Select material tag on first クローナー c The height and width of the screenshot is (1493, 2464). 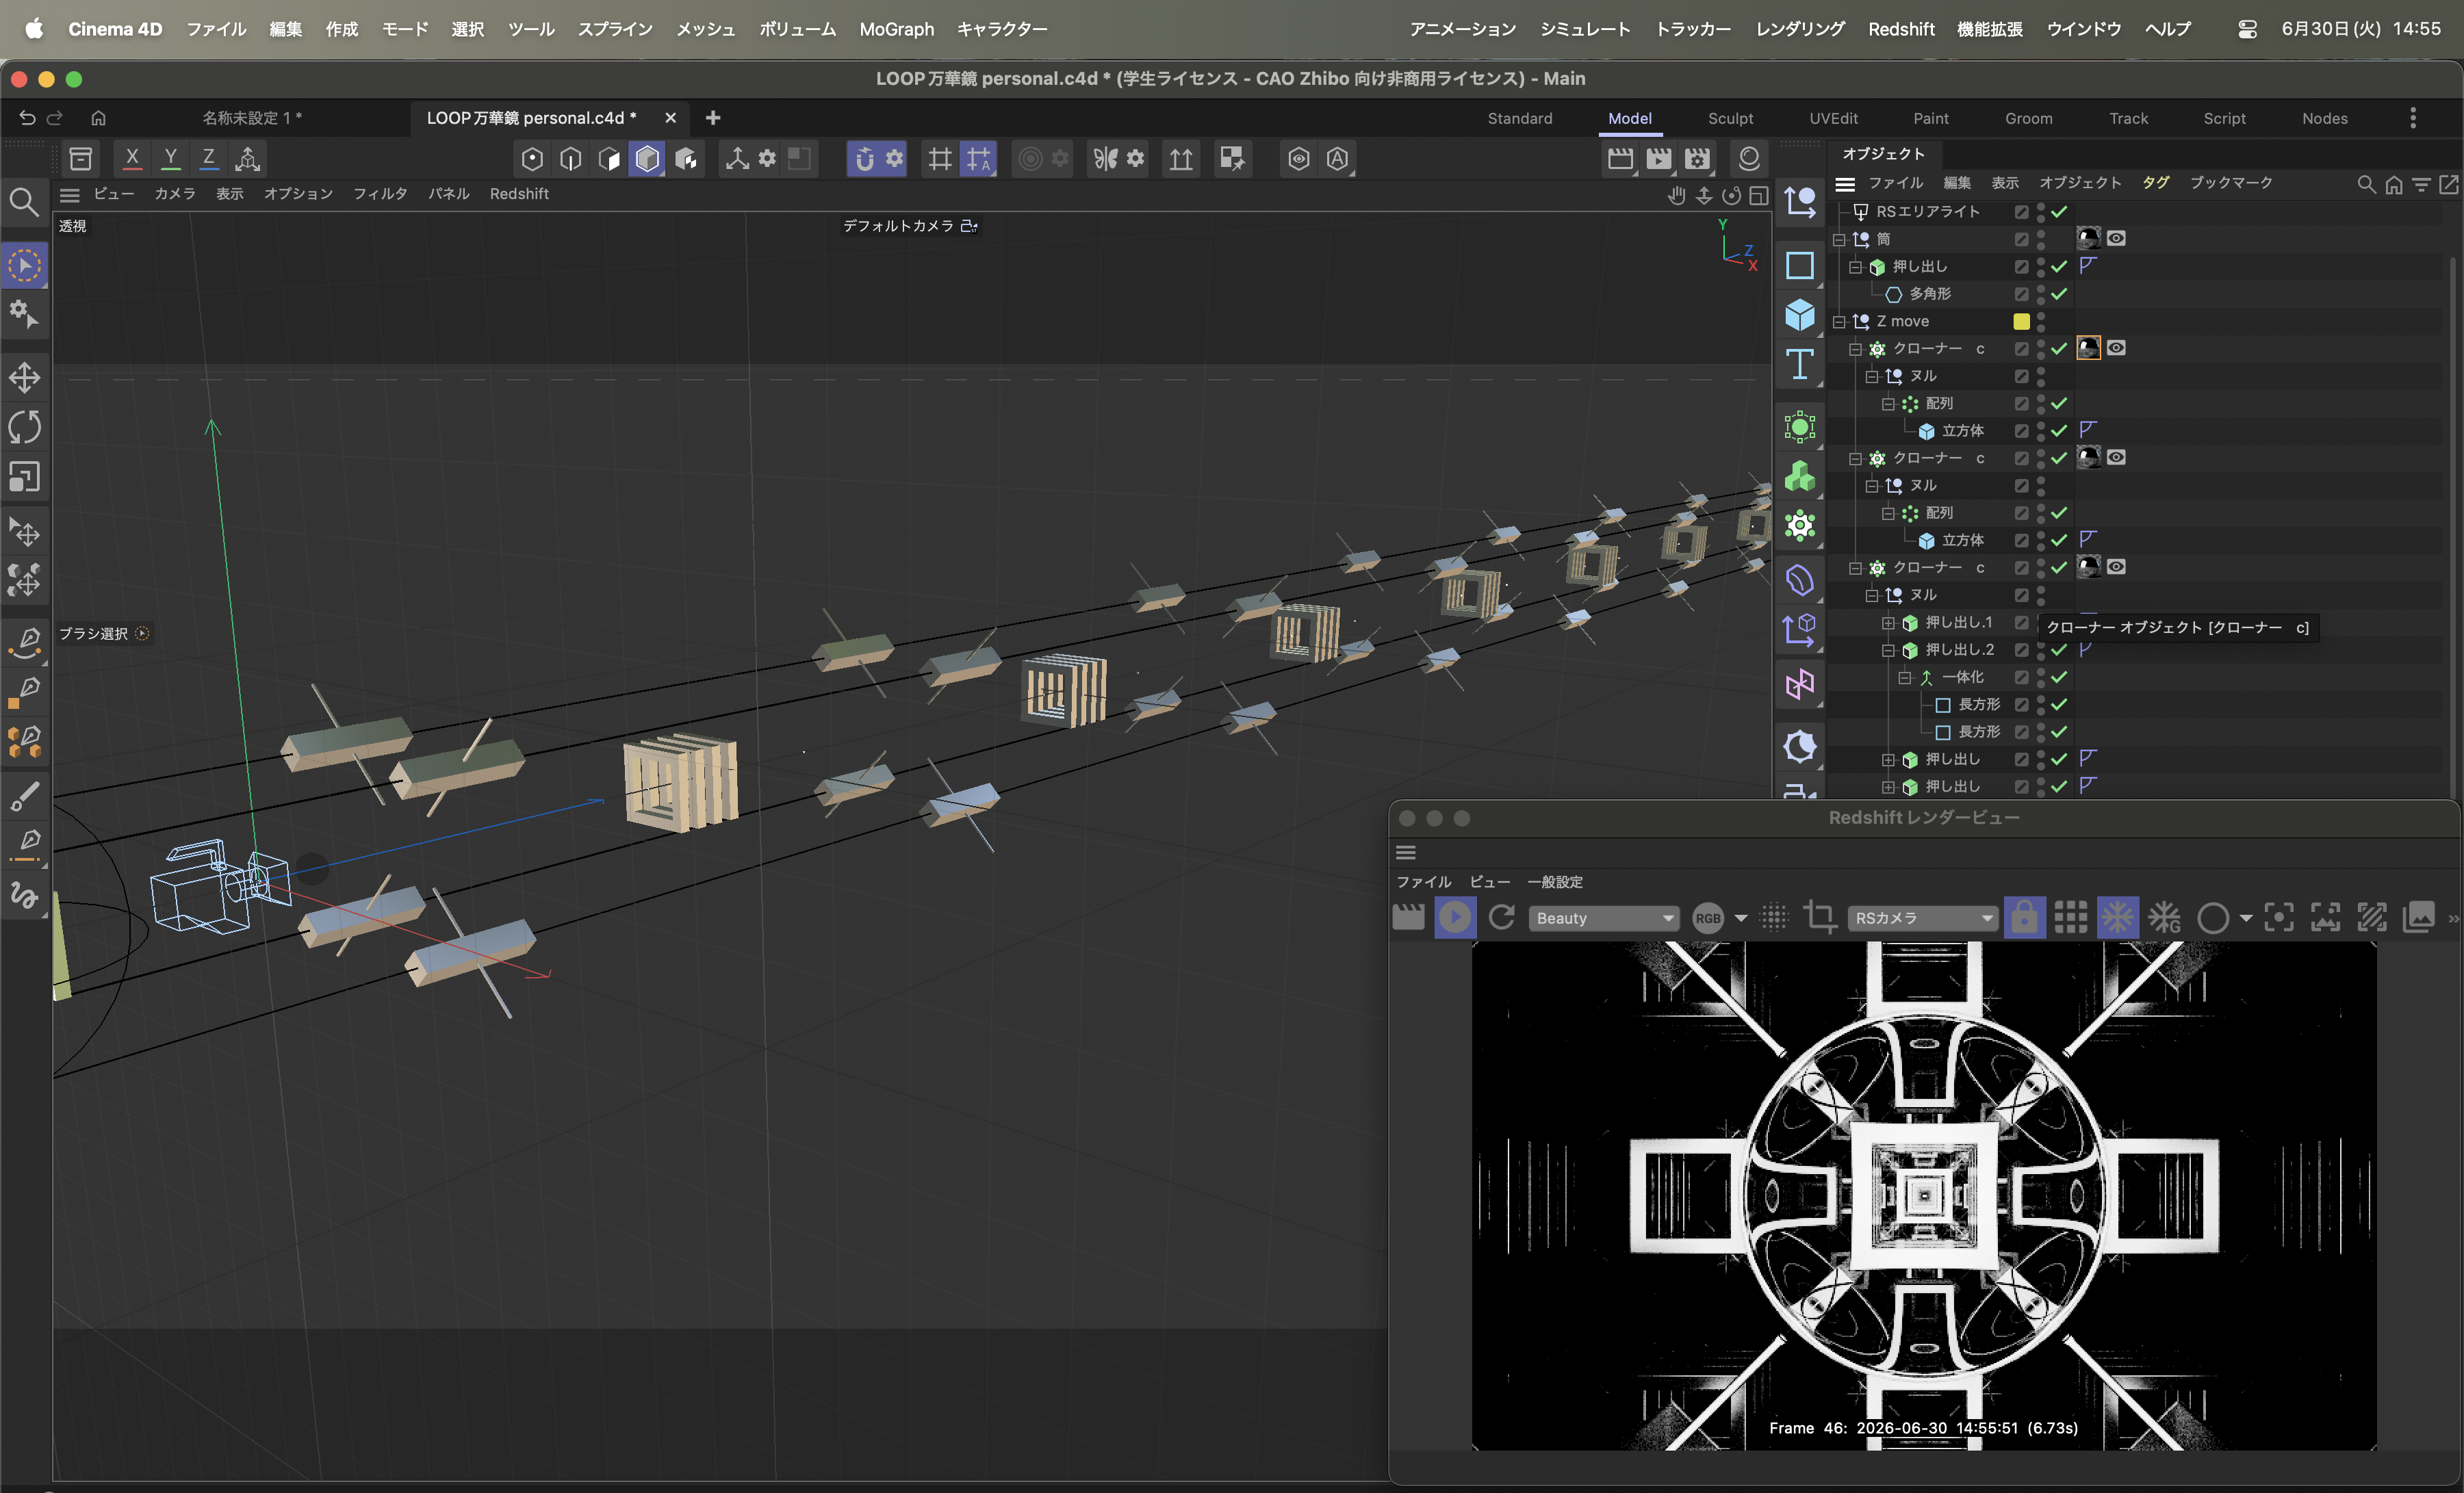2088,348
